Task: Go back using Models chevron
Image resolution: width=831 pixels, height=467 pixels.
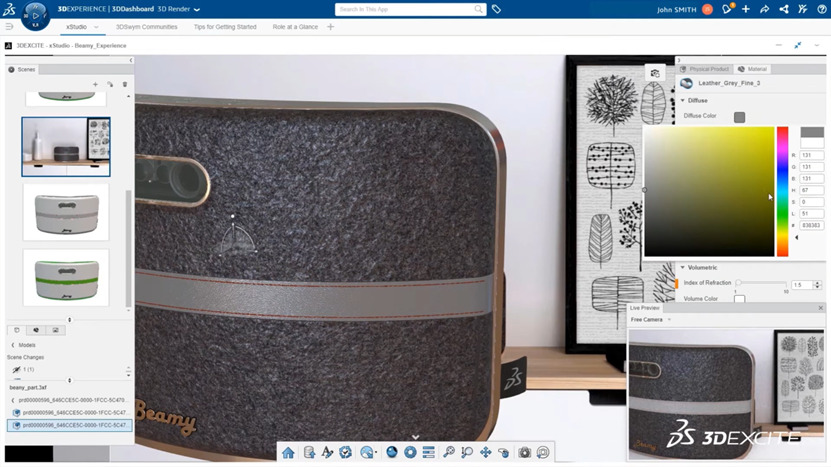Action: coord(13,345)
